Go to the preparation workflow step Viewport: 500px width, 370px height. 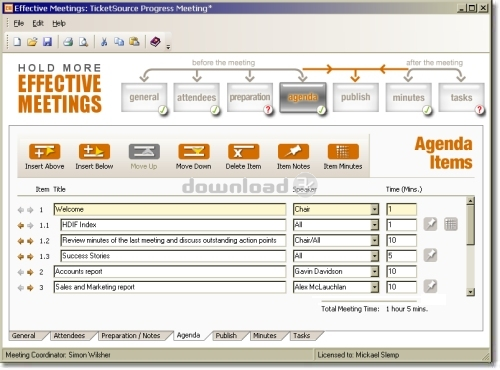pyautogui.click(x=250, y=97)
